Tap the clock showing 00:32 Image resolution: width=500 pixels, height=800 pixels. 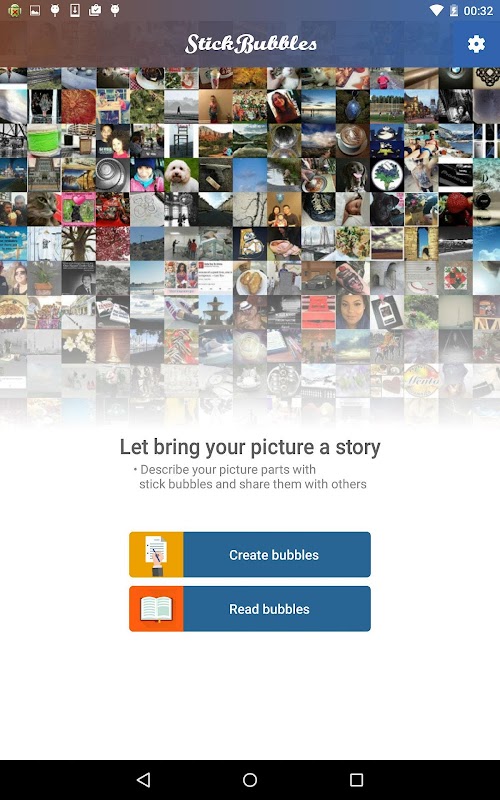(478, 11)
